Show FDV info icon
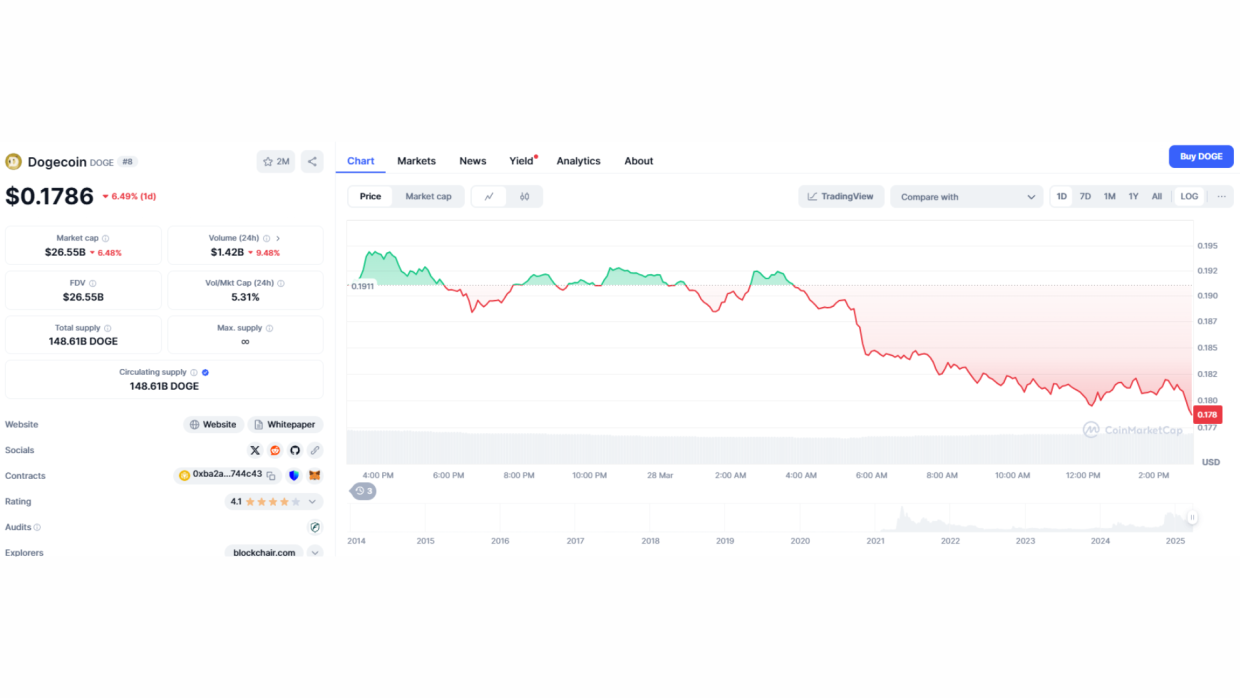This screenshot has width=1240, height=698. tap(93, 284)
